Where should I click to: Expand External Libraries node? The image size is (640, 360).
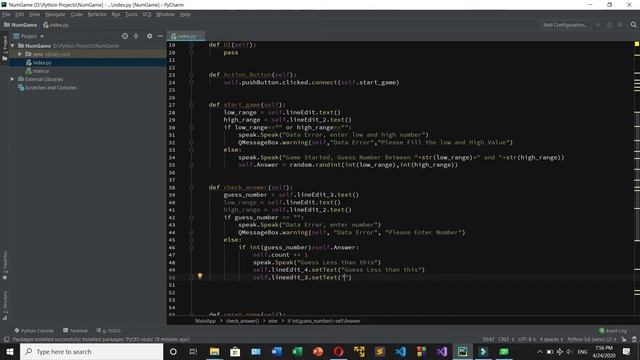[x=13, y=79]
